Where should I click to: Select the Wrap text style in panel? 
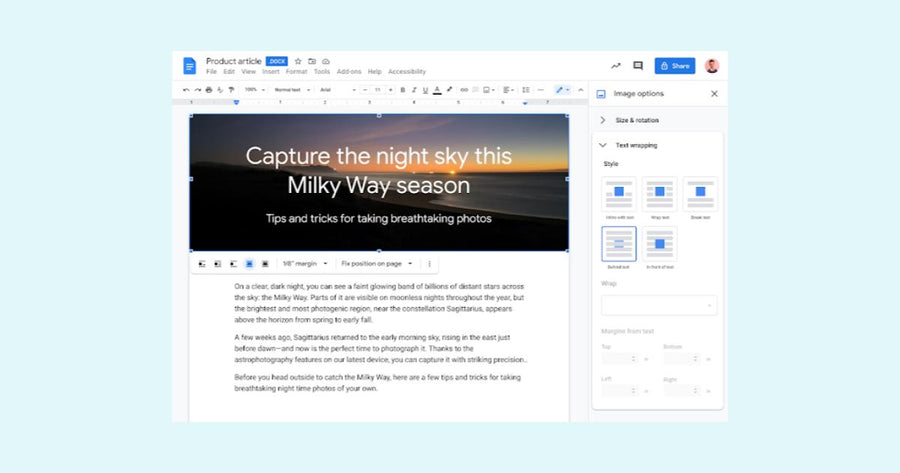coord(660,195)
